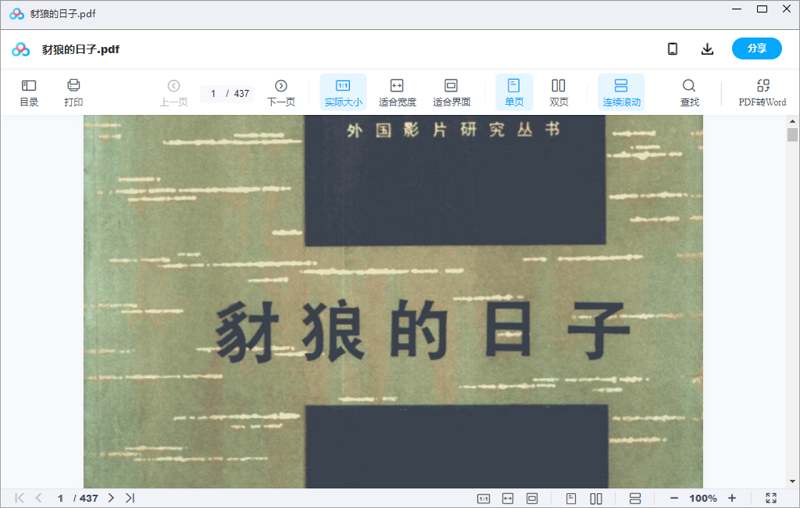Viewport: 800px width, 508px height.
Task: Click the blue 分享 share button
Action: click(756, 49)
